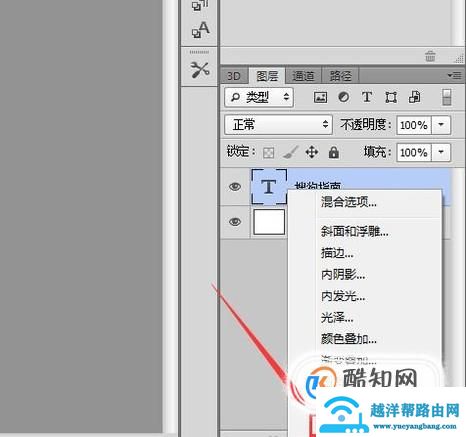466x437 pixels.
Task: Filter for type layers icon
Action: 367,97
